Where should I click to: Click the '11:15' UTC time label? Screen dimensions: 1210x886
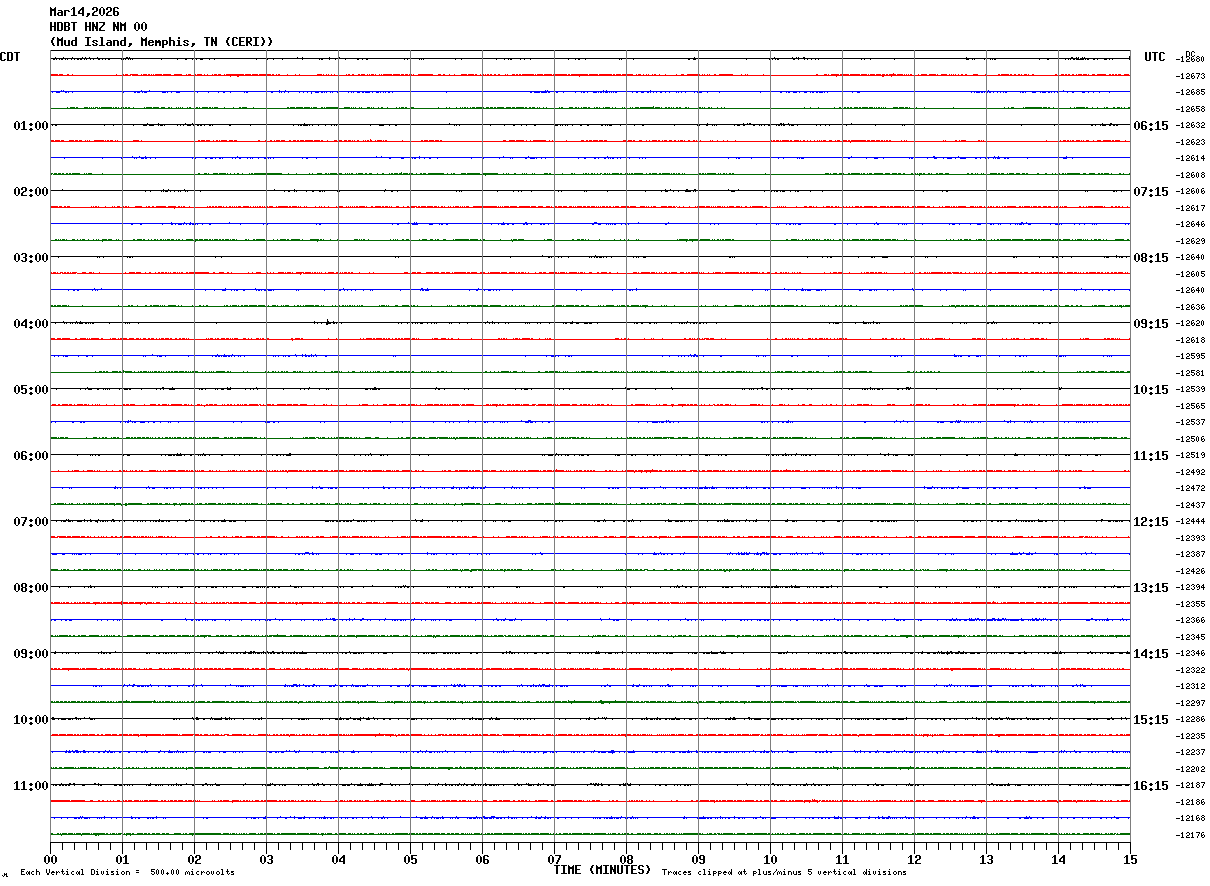click(1150, 456)
